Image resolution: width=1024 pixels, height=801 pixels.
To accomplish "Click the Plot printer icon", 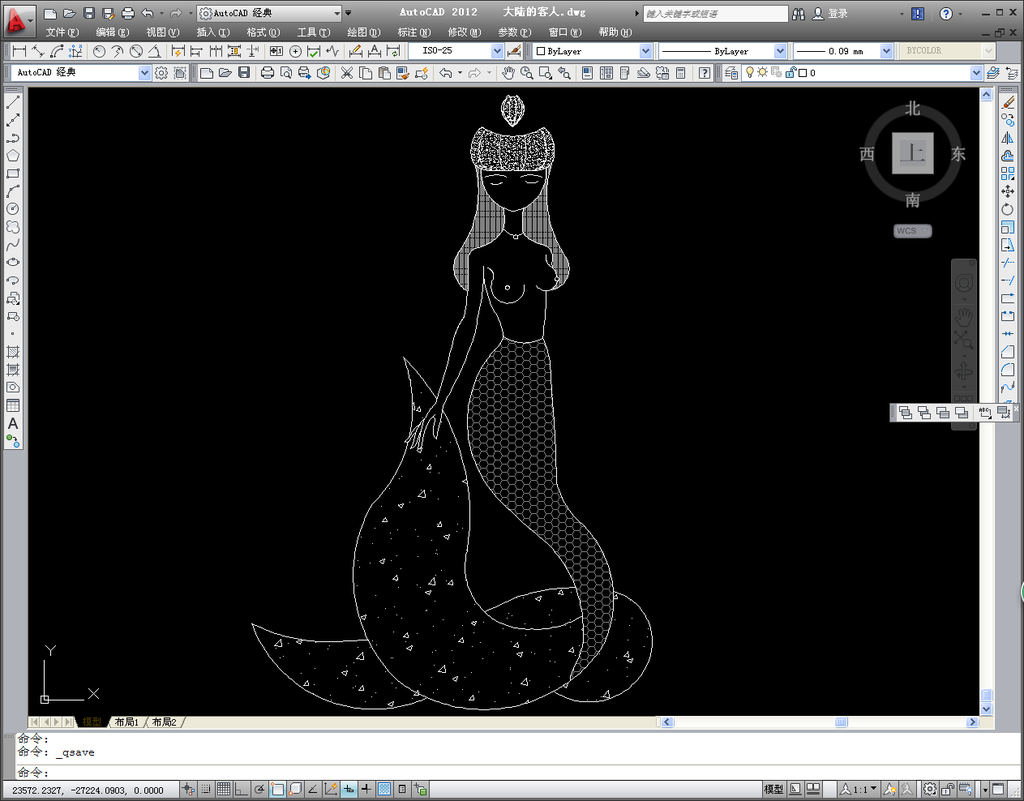I will [267, 73].
